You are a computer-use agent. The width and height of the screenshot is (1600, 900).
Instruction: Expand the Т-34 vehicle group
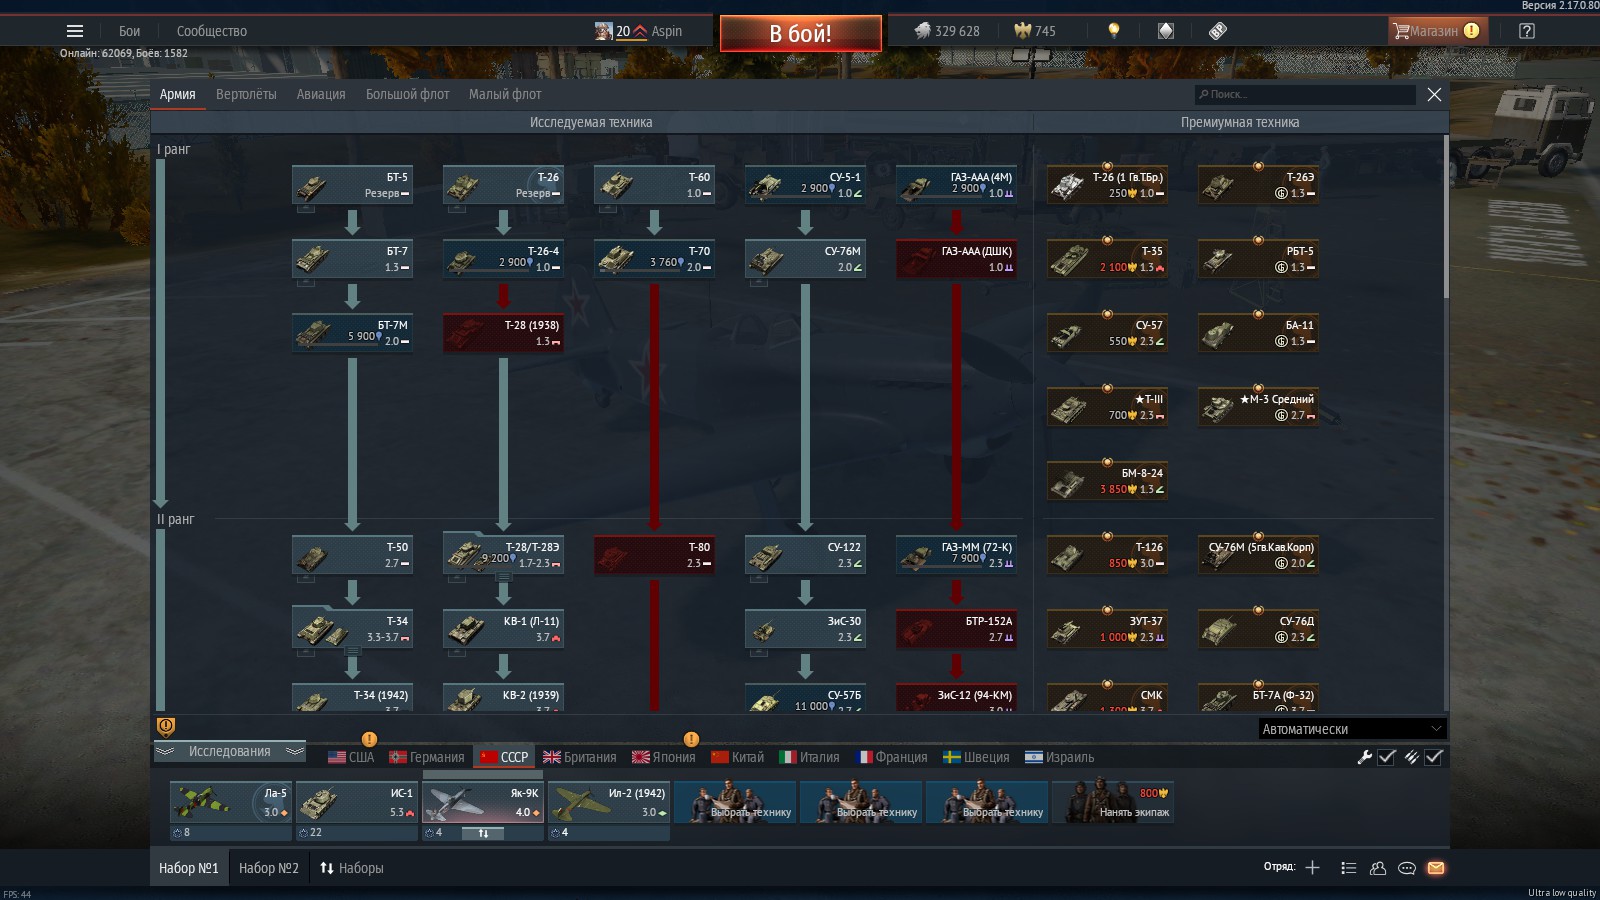(x=352, y=652)
